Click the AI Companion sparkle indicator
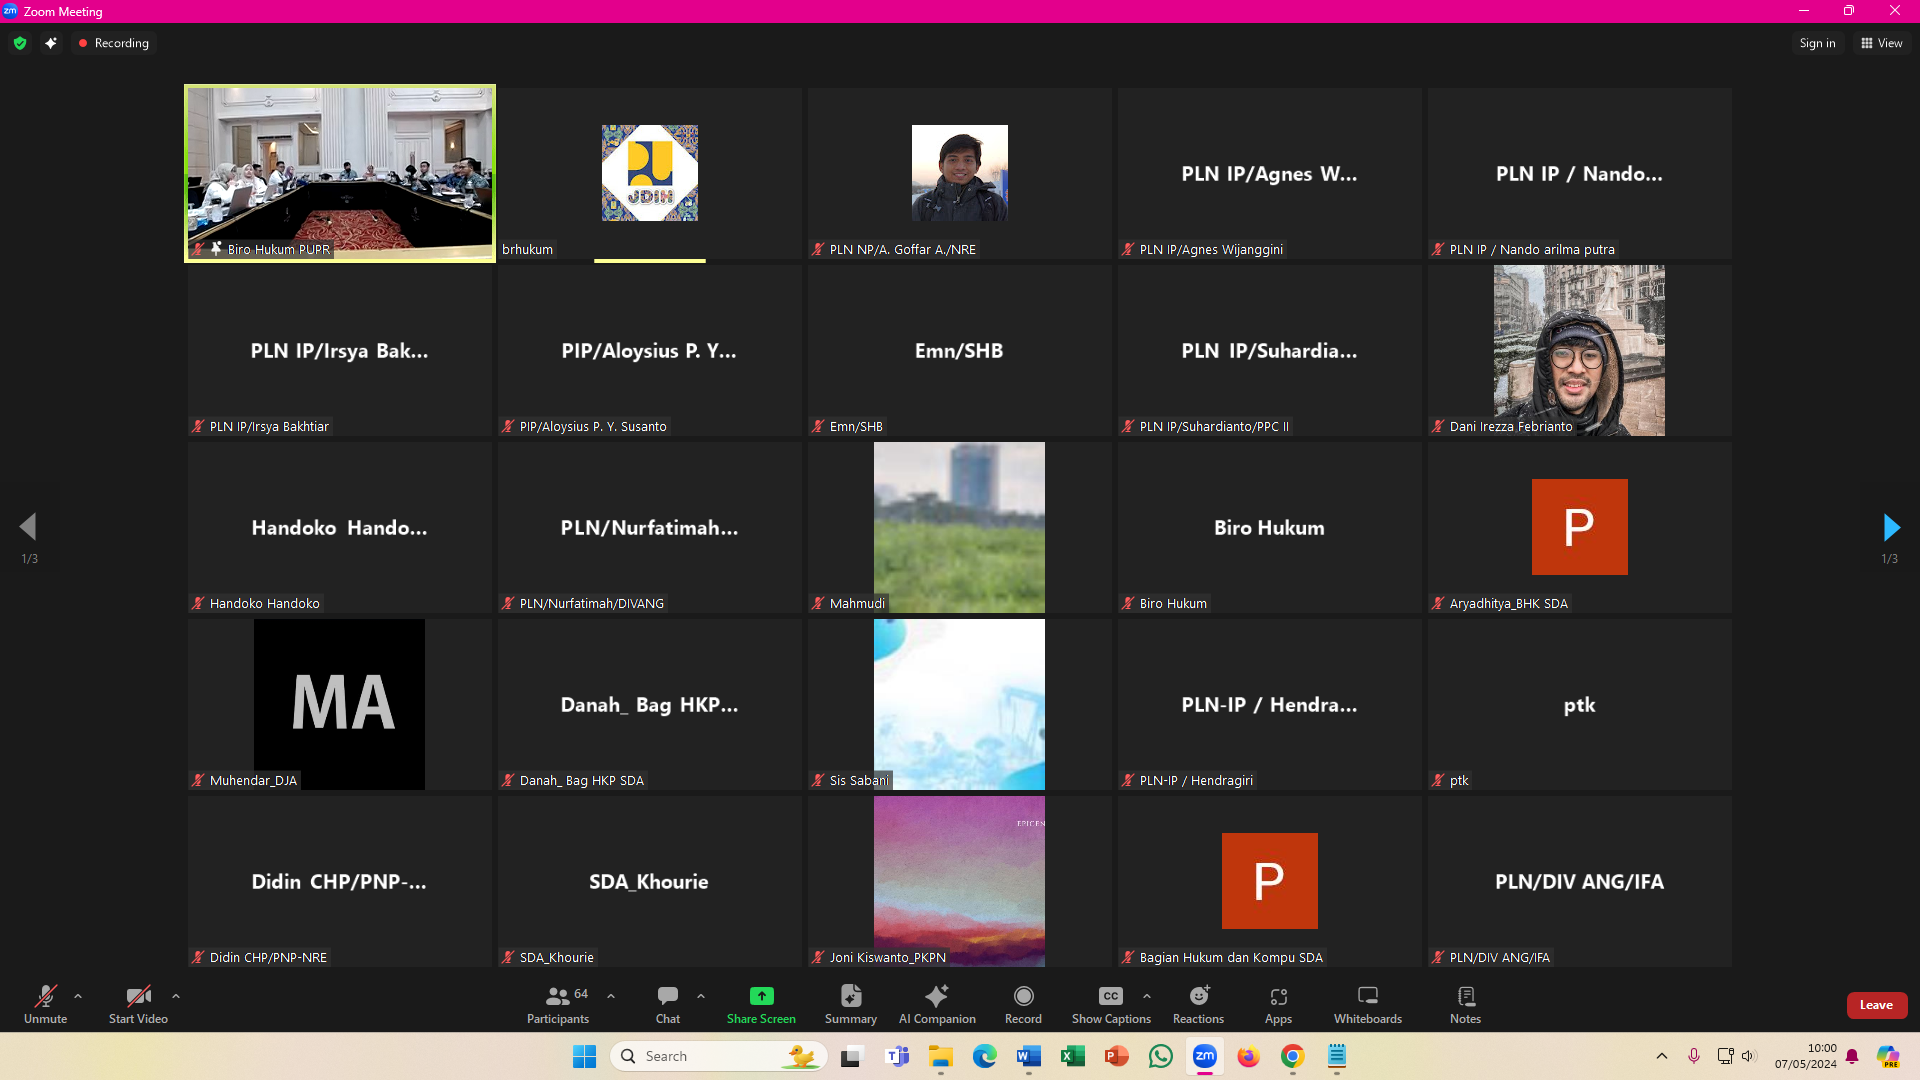Screen dimensions: 1920x1080 (x=50, y=43)
